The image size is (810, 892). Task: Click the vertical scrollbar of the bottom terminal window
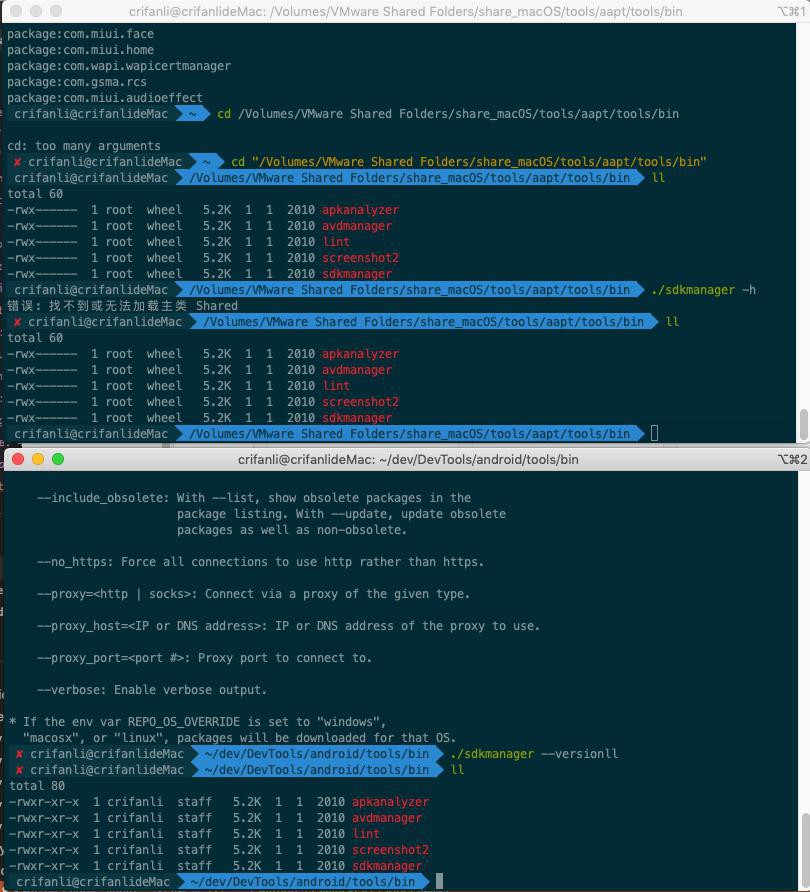pyautogui.click(x=804, y=846)
